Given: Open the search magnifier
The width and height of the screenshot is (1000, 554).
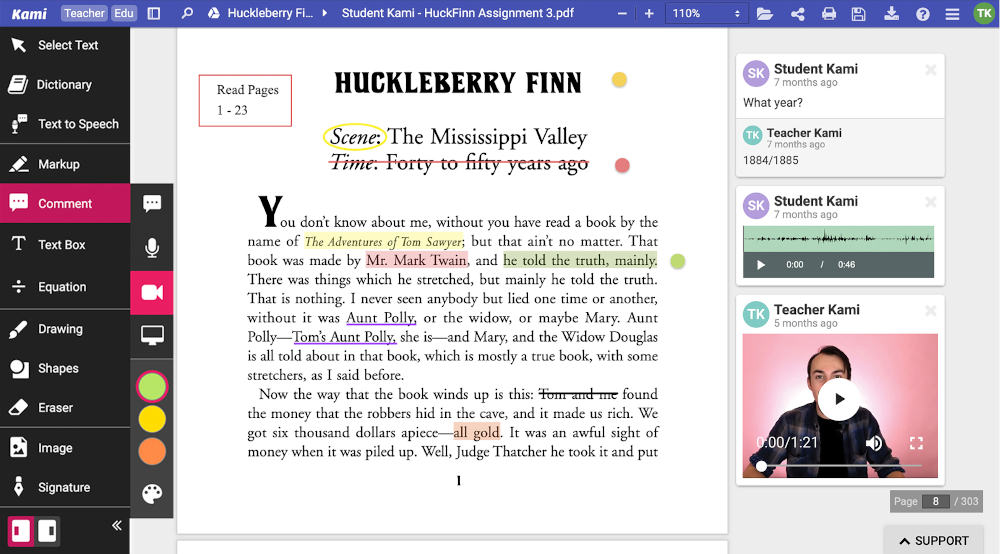Looking at the screenshot, I should pyautogui.click(x=187, y=13).
